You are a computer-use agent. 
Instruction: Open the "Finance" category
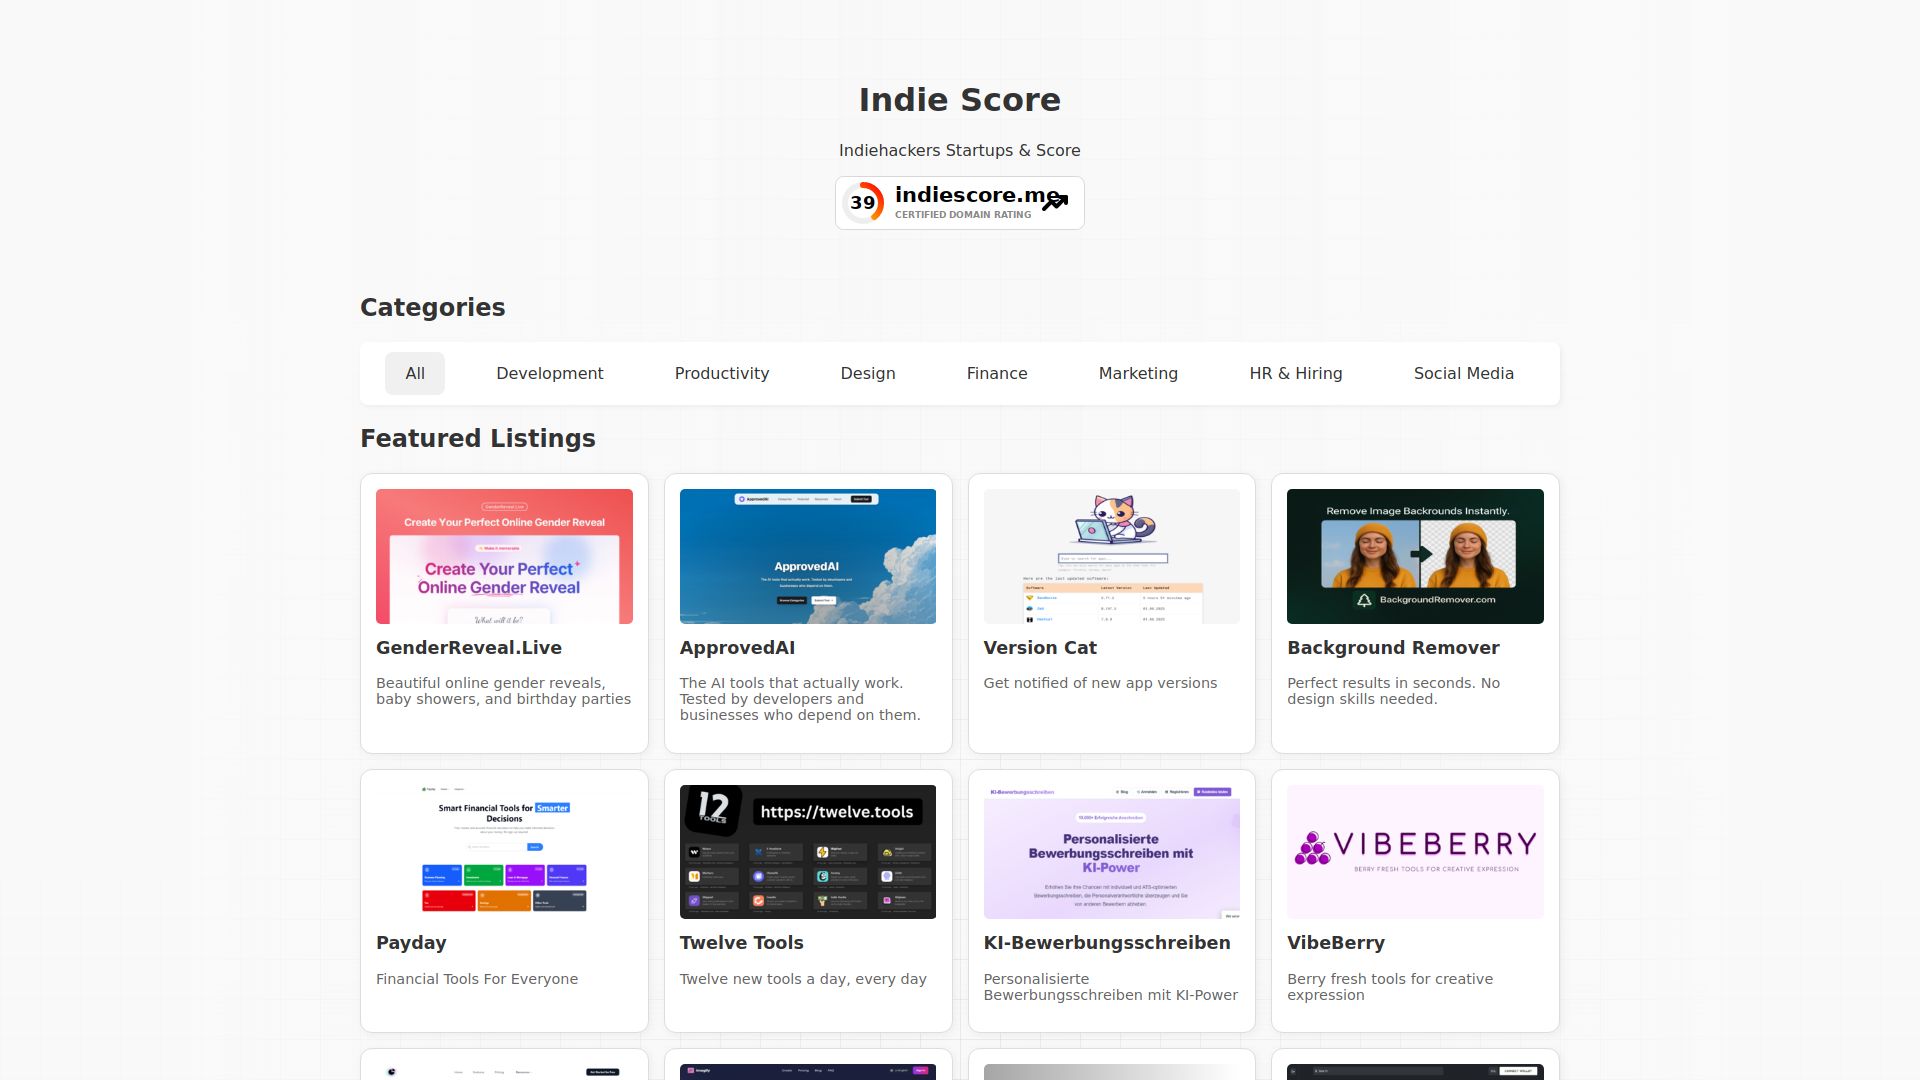[x=996, y=373]
